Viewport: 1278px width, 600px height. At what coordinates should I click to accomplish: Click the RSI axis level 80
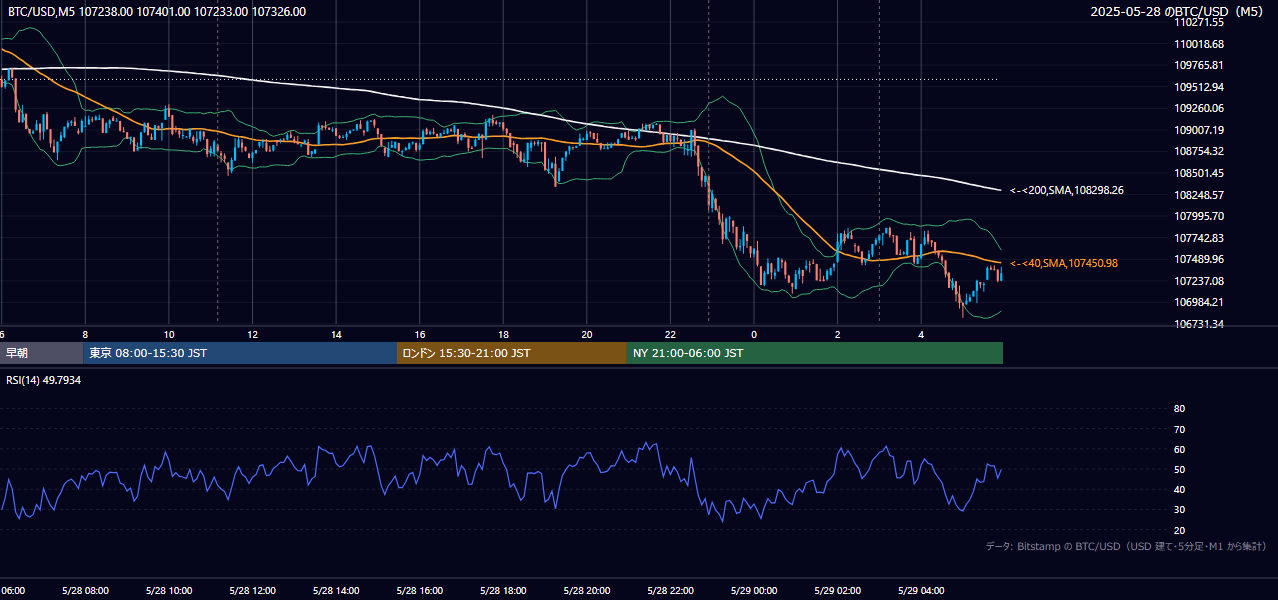click(1179, 409)
